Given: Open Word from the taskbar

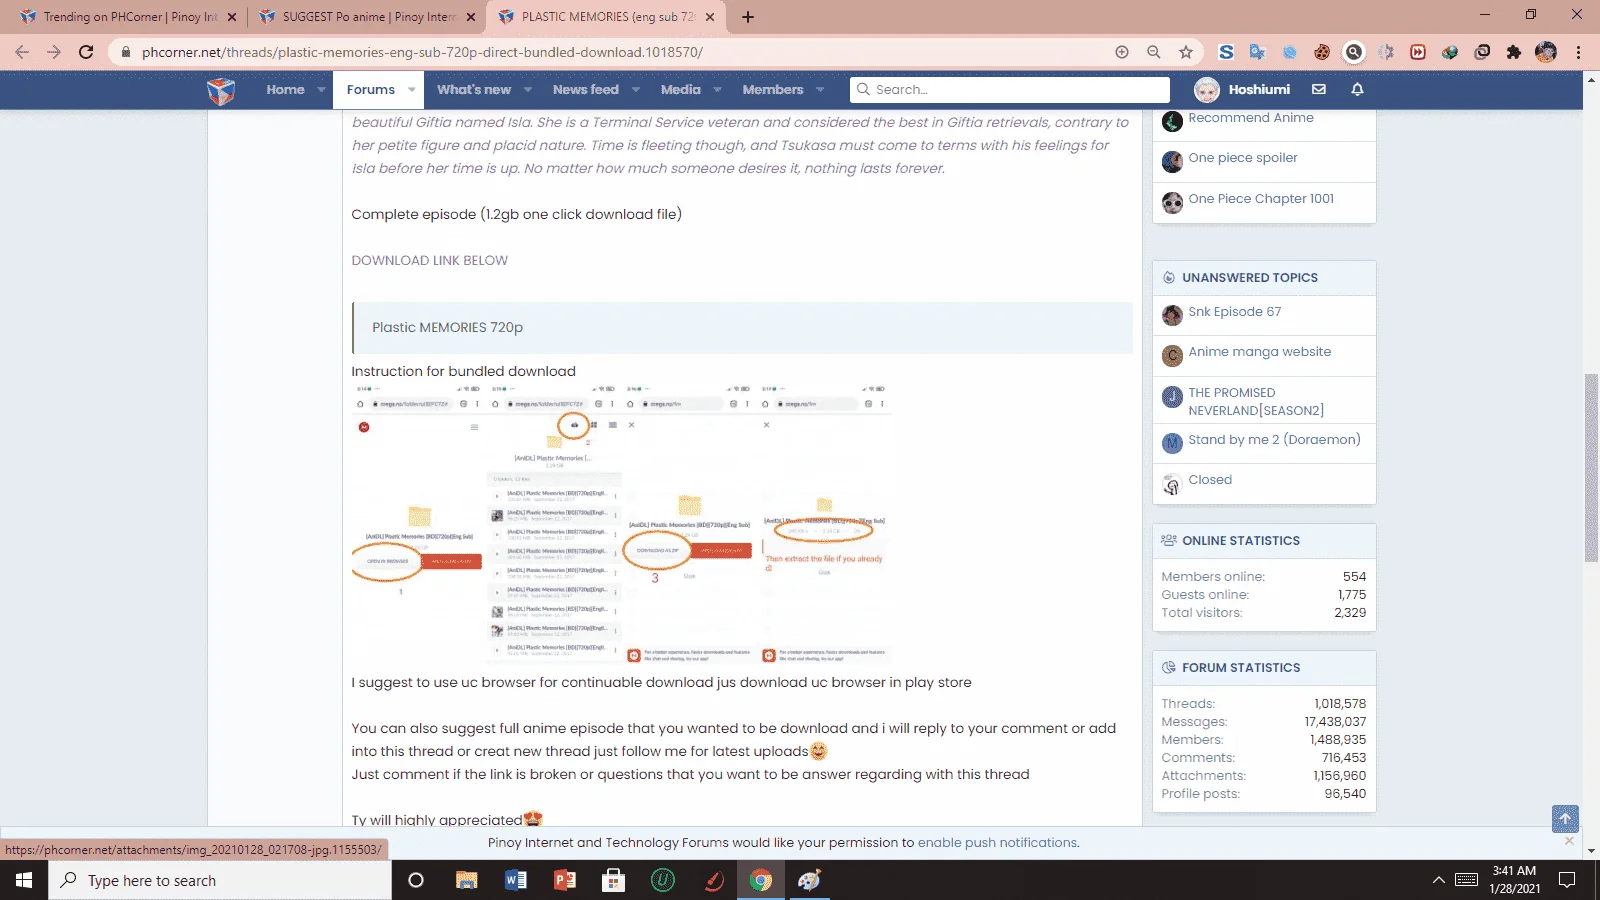Looking at the screenshot, I should 516,880.
